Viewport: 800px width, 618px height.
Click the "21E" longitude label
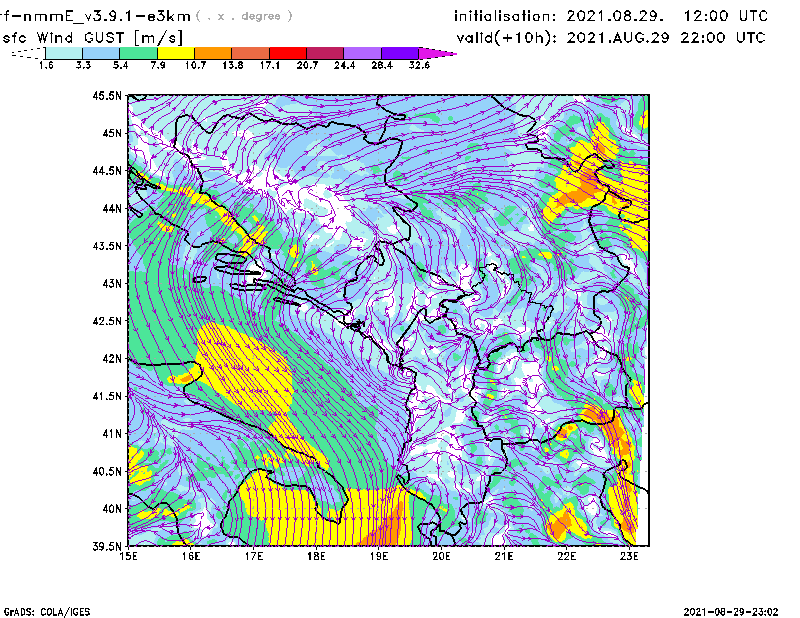(x=504, y=556)
